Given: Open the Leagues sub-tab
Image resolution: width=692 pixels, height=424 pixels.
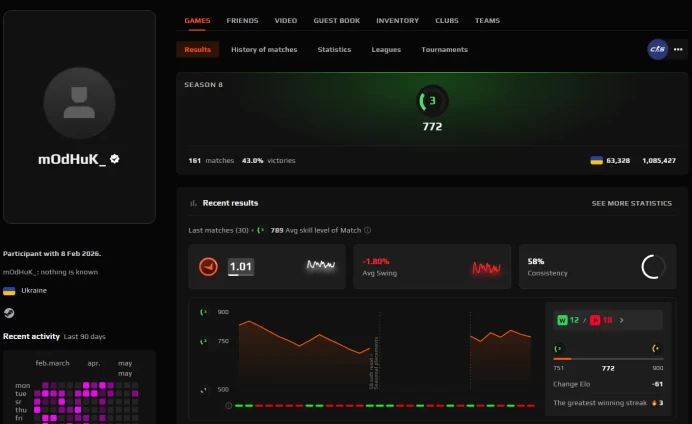Looking at the screenshot, I should click(x=386, y=49).
